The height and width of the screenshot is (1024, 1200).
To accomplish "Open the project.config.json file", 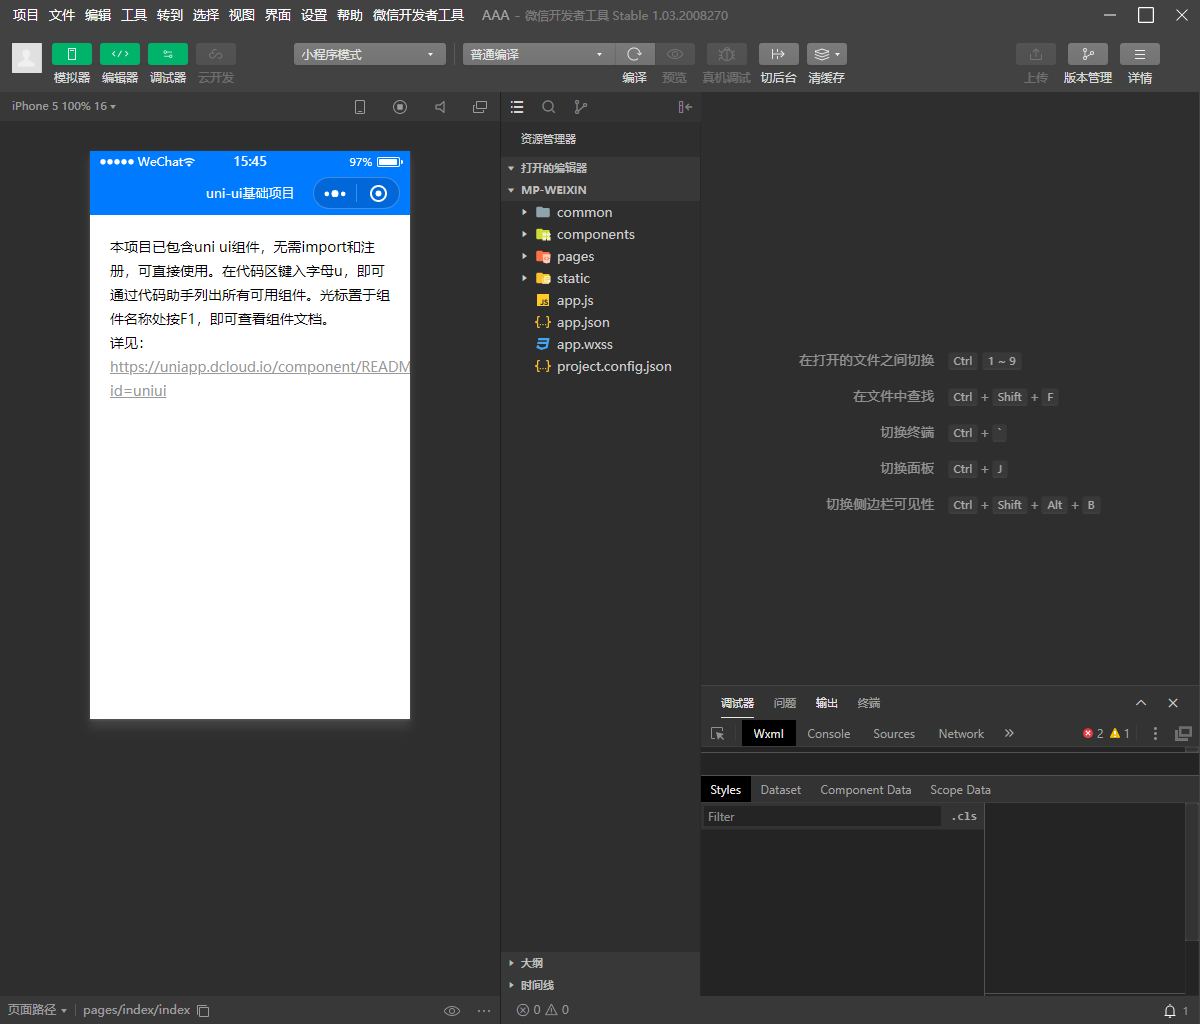I will pyautogui.click(x=600, y=366).
